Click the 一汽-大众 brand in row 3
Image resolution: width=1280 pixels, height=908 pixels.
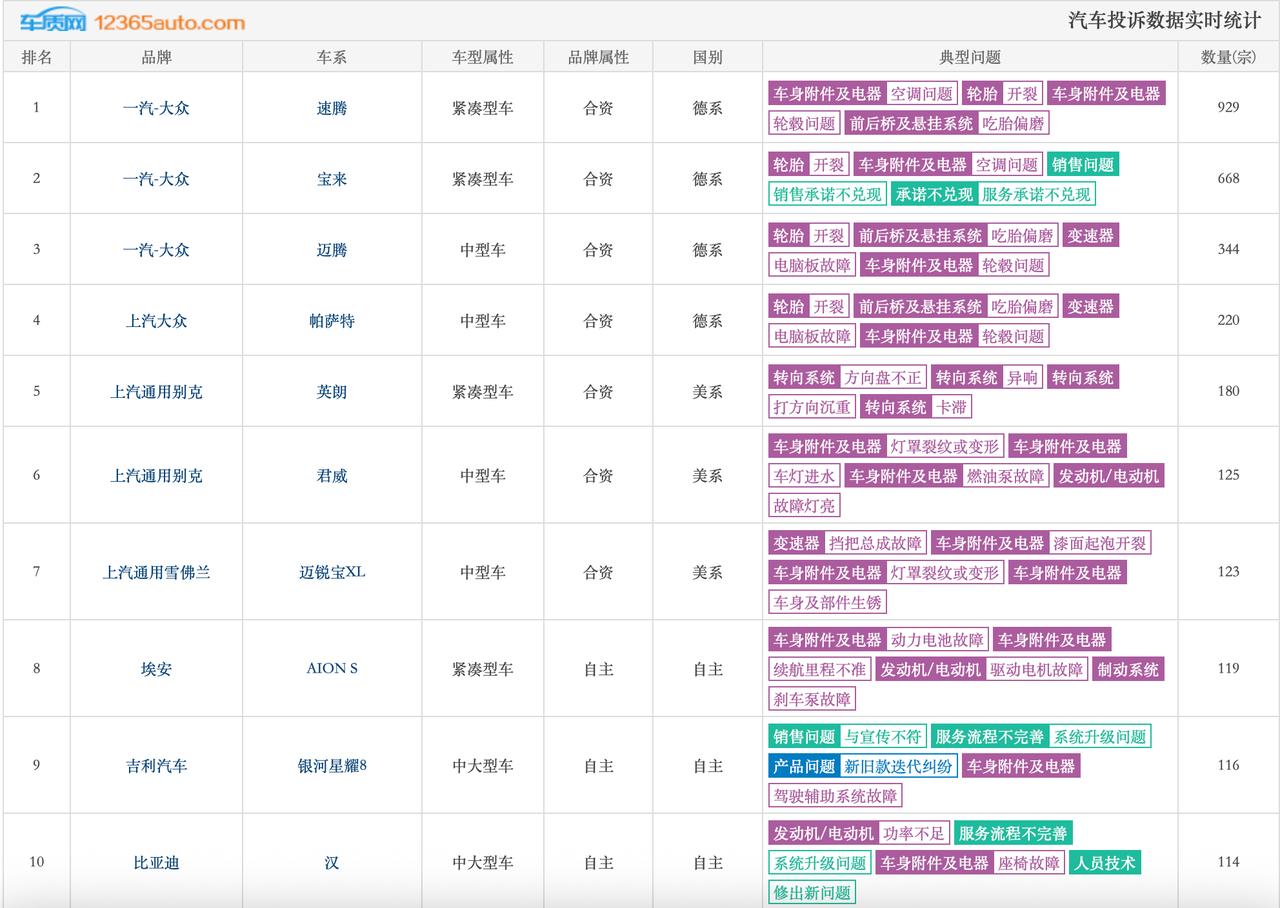pyautogui.click(x=156, y=250)
